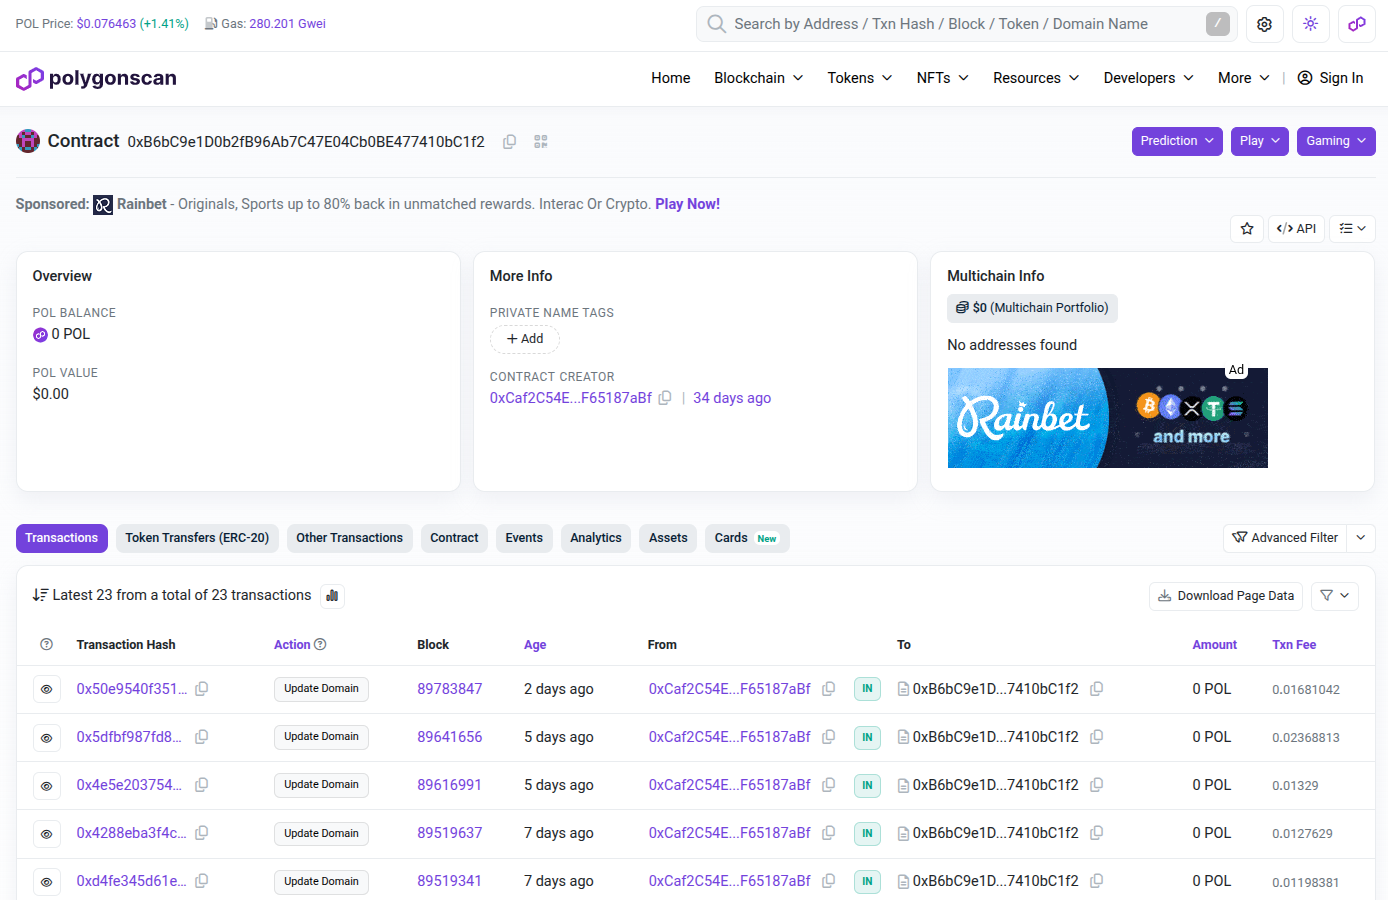Open the Multichain Portfolio badge
1388x900 pixels.
click(x=1032, y=308)
